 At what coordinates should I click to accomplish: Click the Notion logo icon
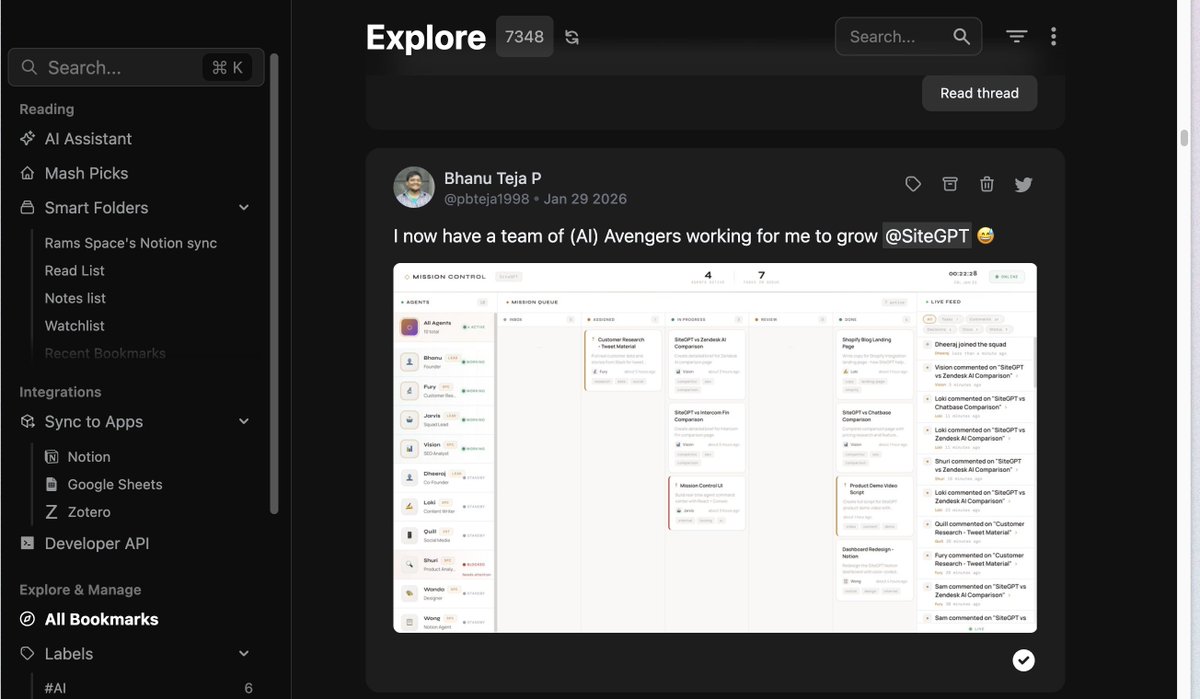click(x=52, y=457)
